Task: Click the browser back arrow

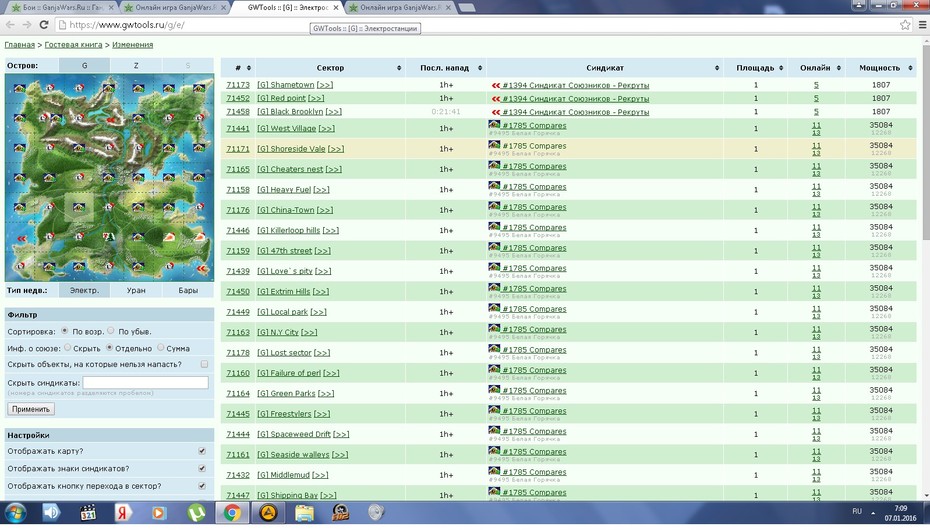Action: pos(10,25)
